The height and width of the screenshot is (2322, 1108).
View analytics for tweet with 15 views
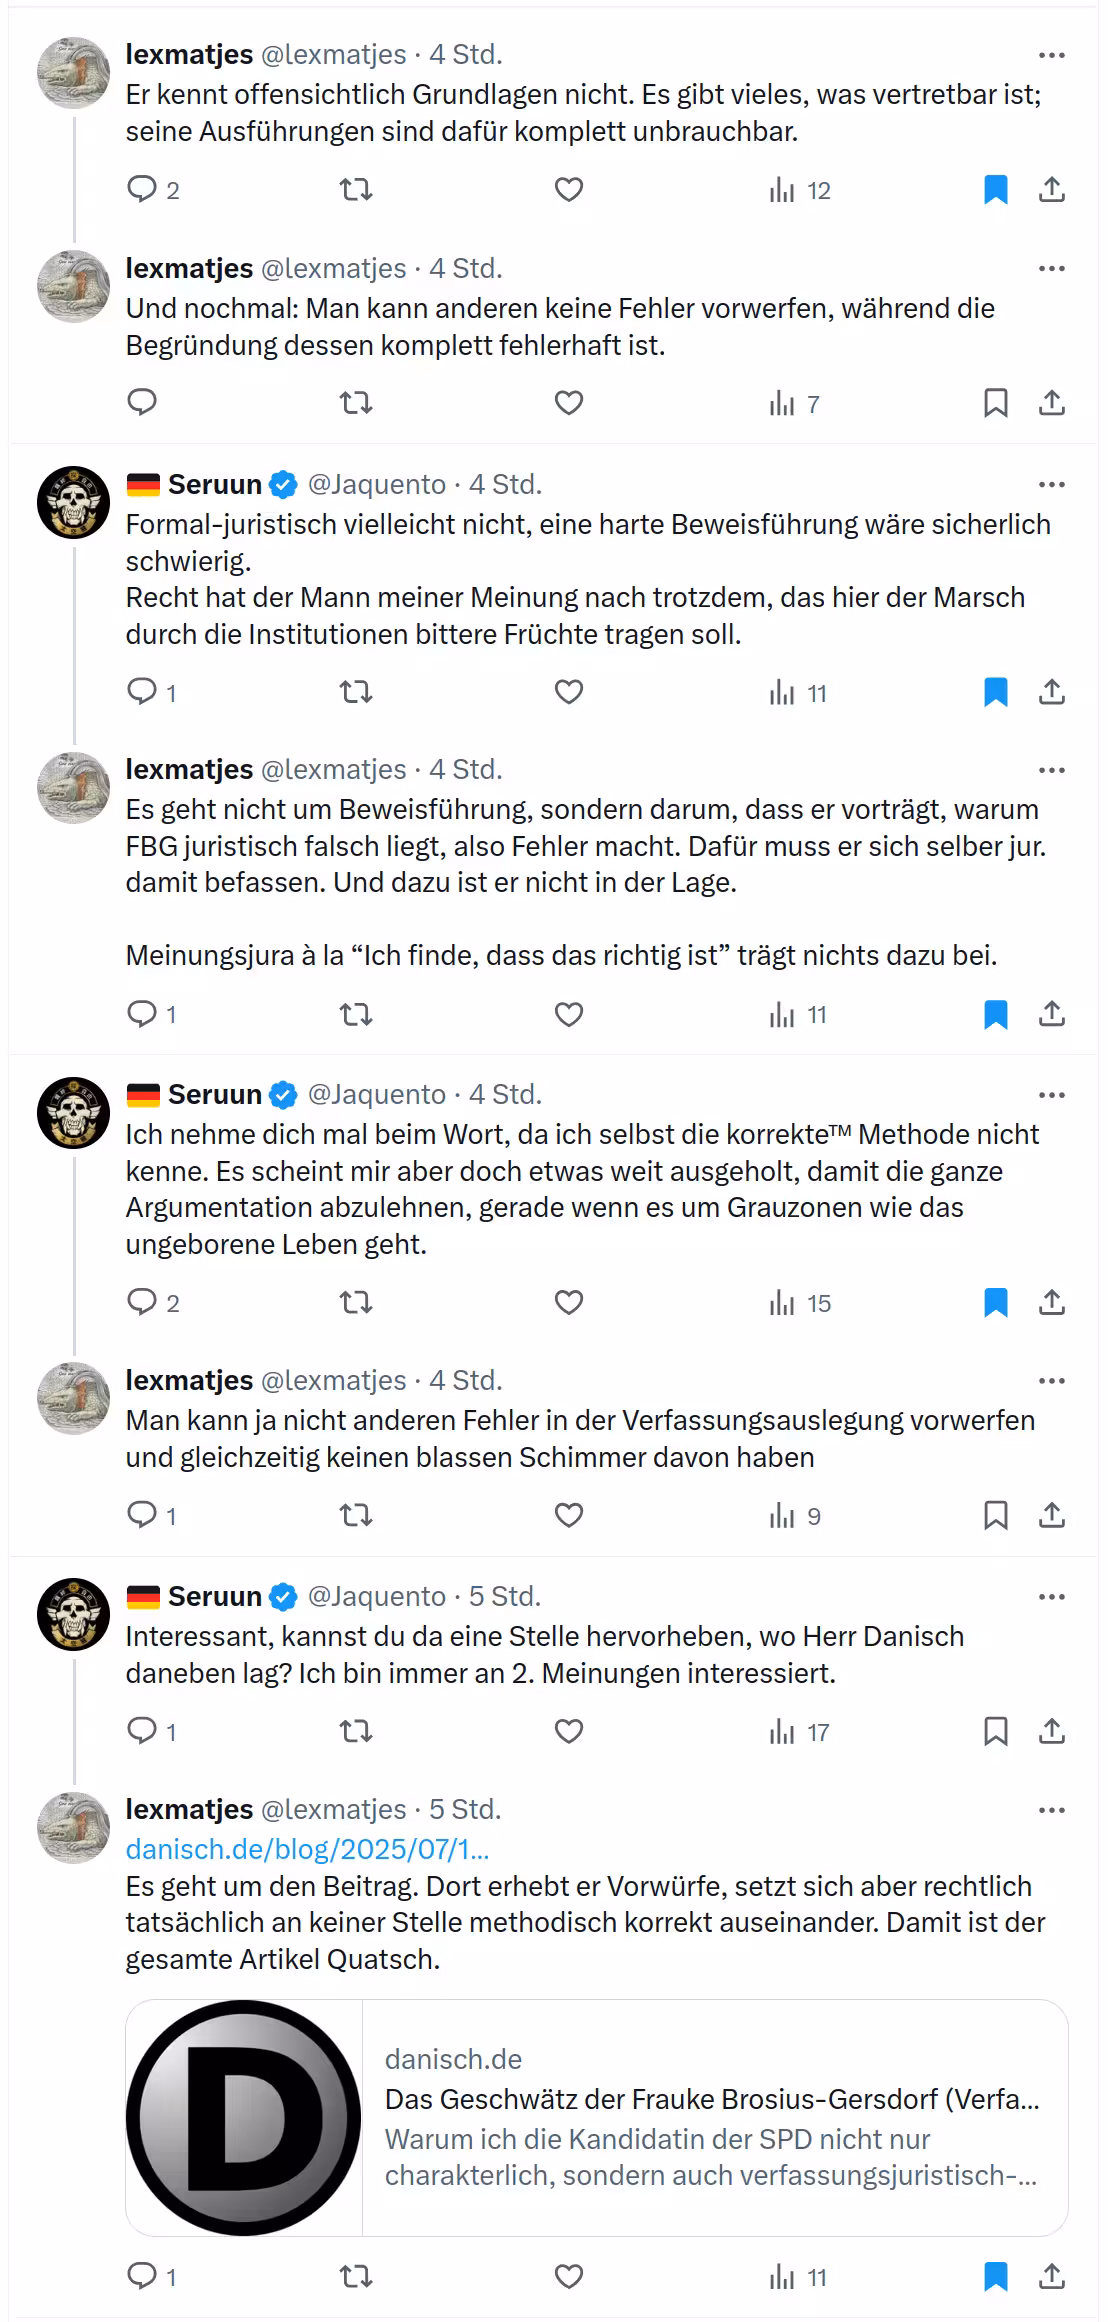[800, 1303]
